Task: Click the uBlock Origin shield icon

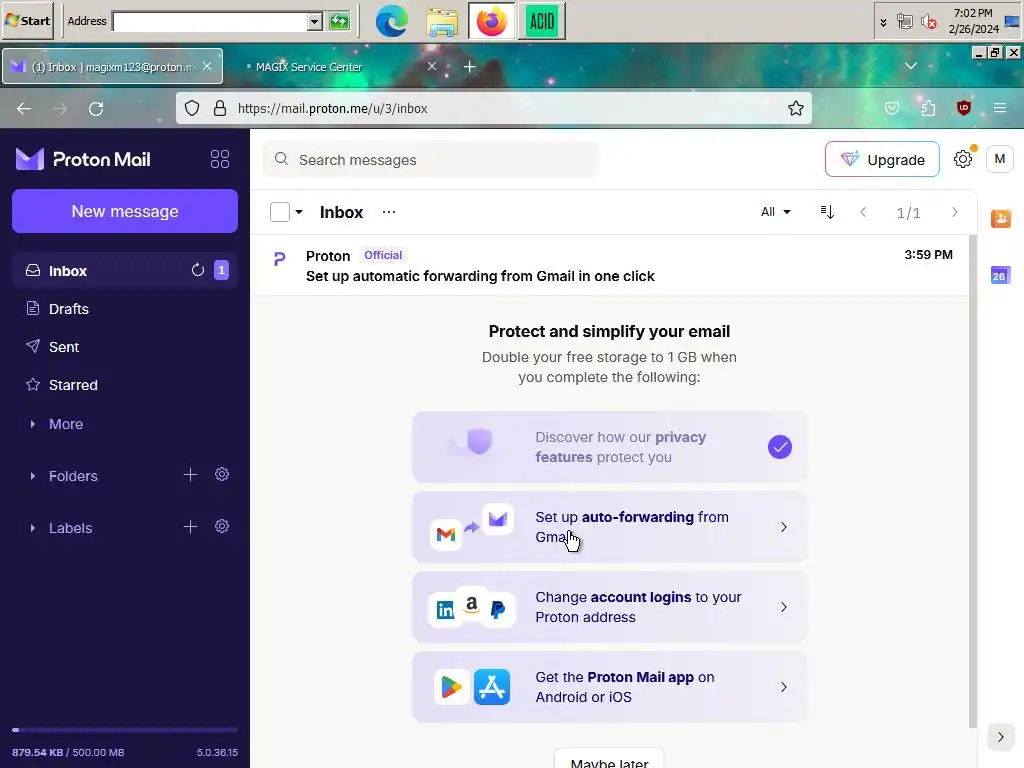Action: (x=964, y=108)
